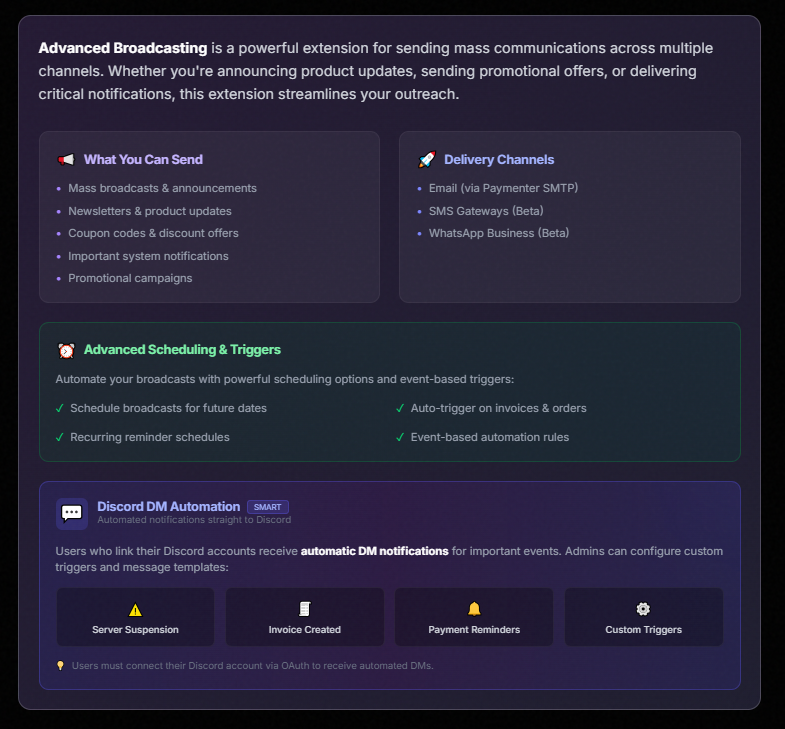
Task: Click the checkmark beside Recurring reminder schedules
Action: coord(60,437)
